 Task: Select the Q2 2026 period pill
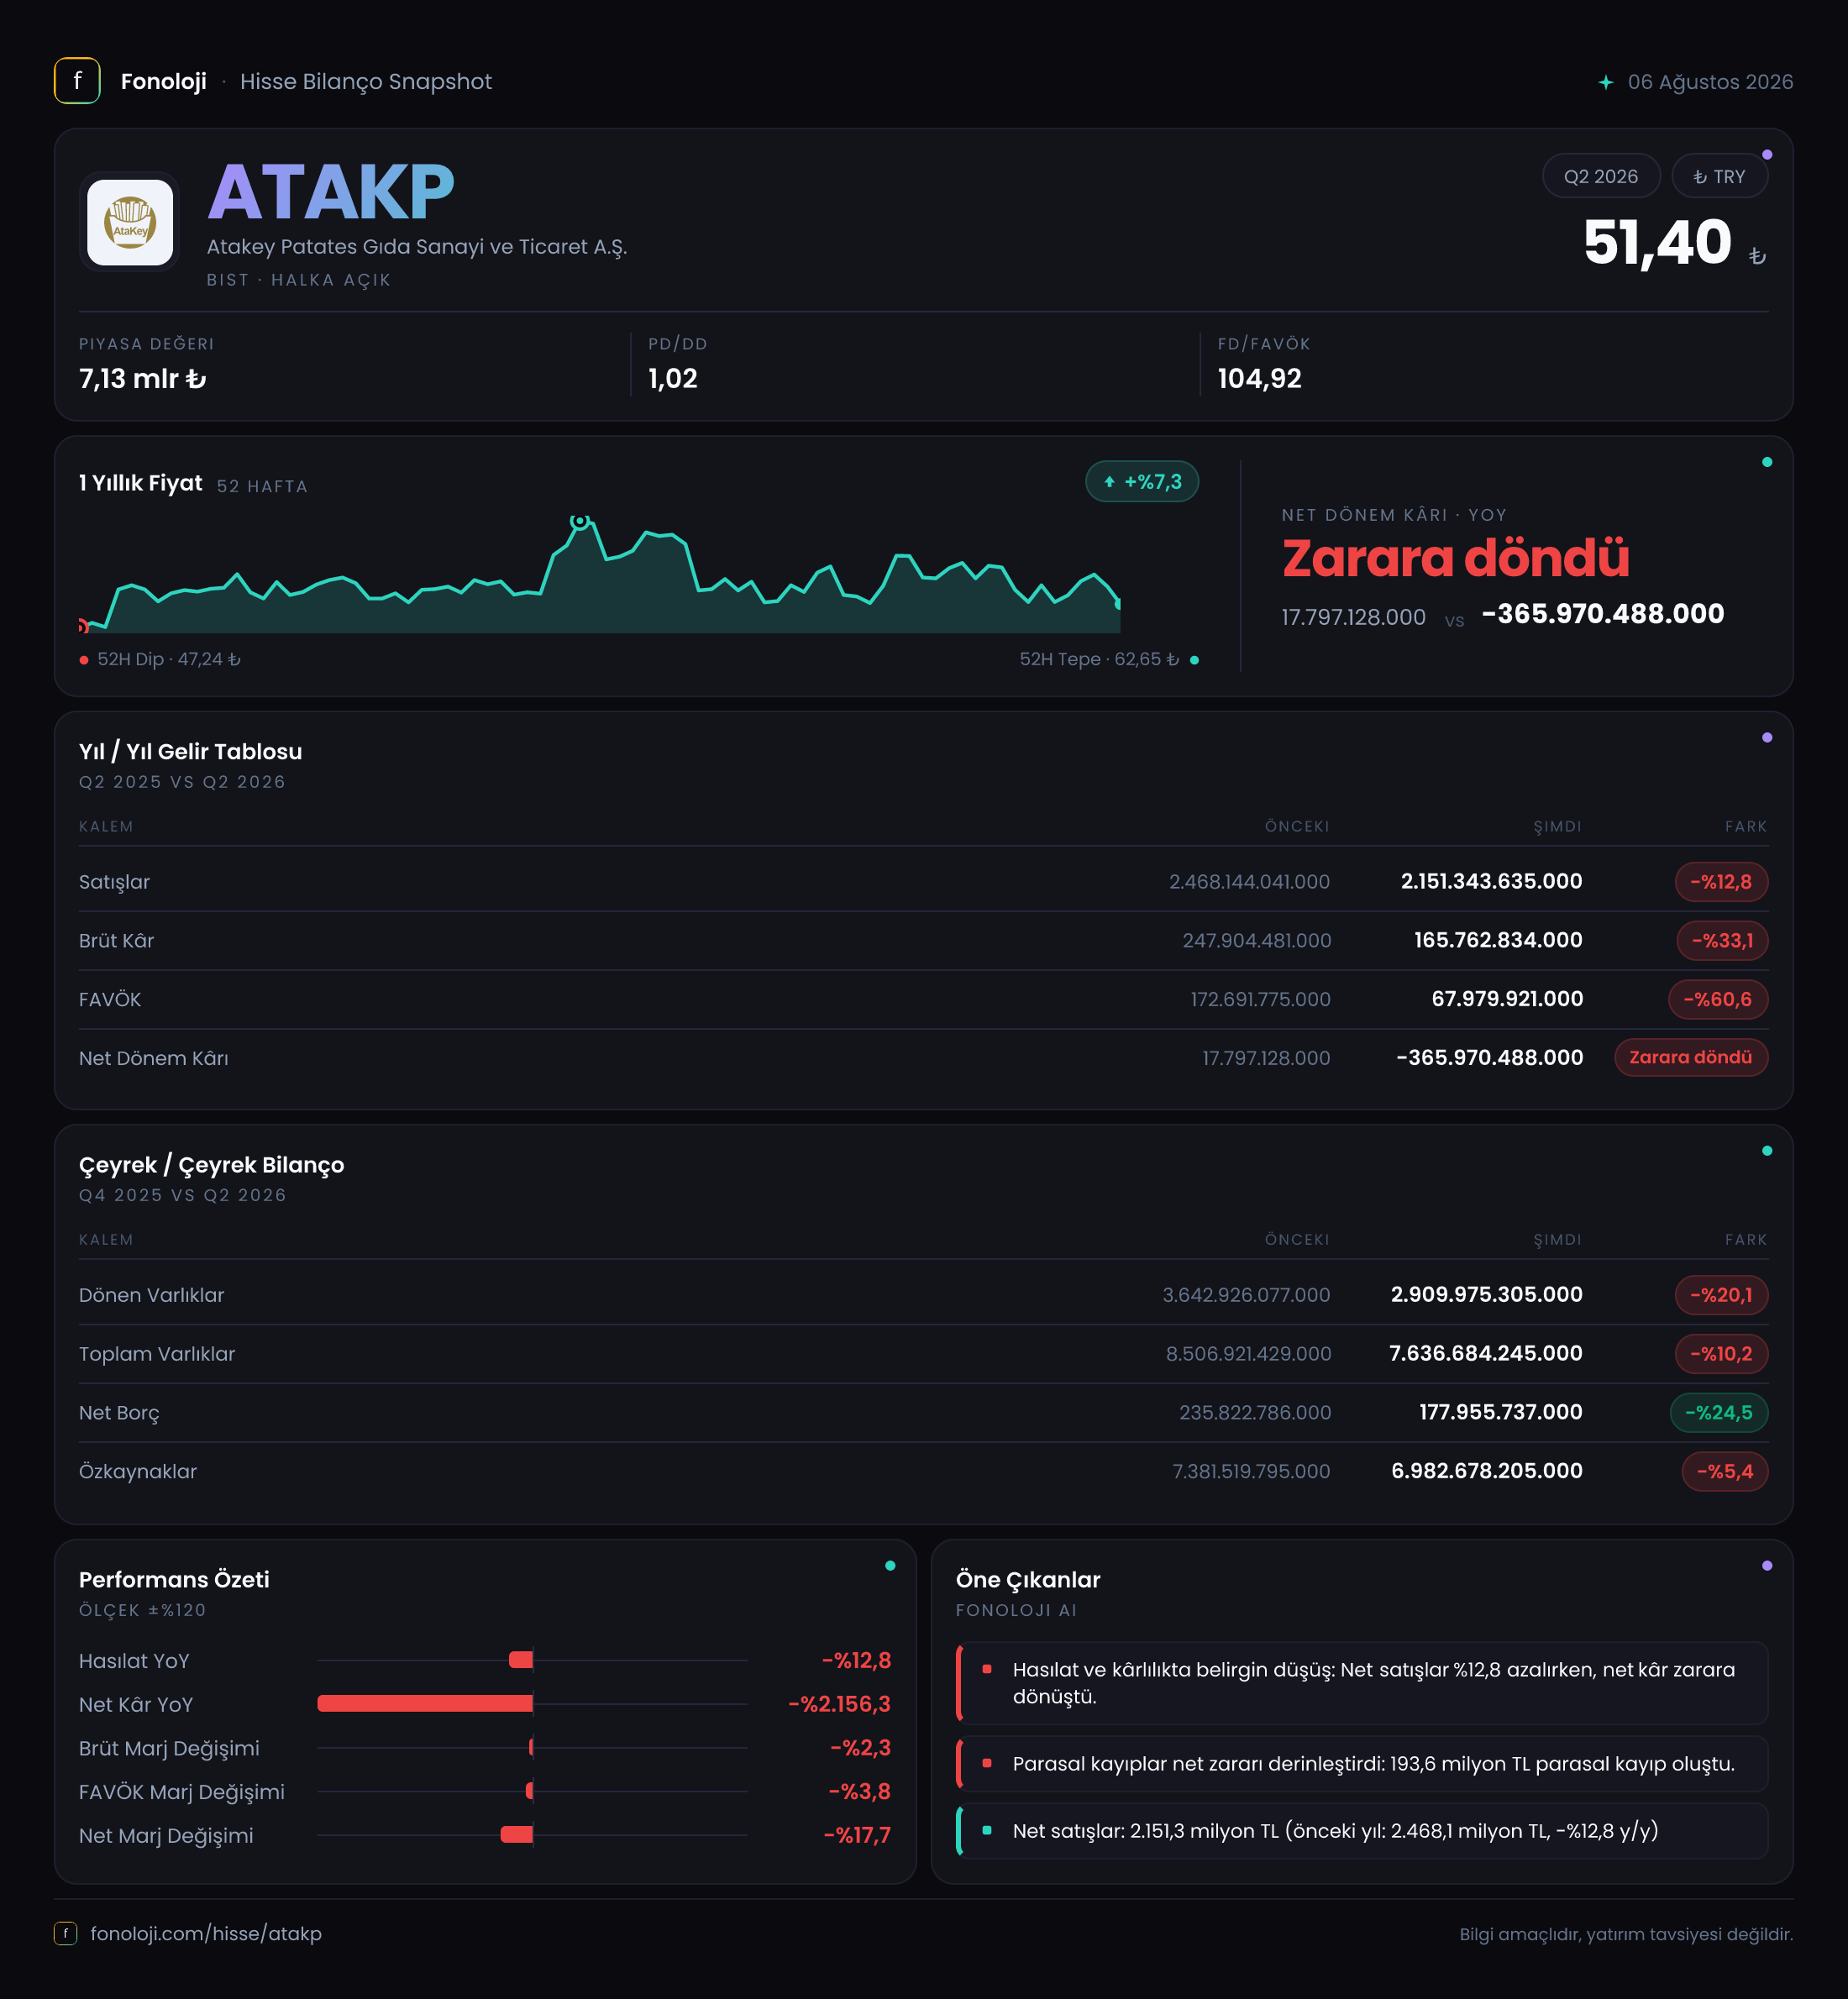click(x=1601, y=176)
